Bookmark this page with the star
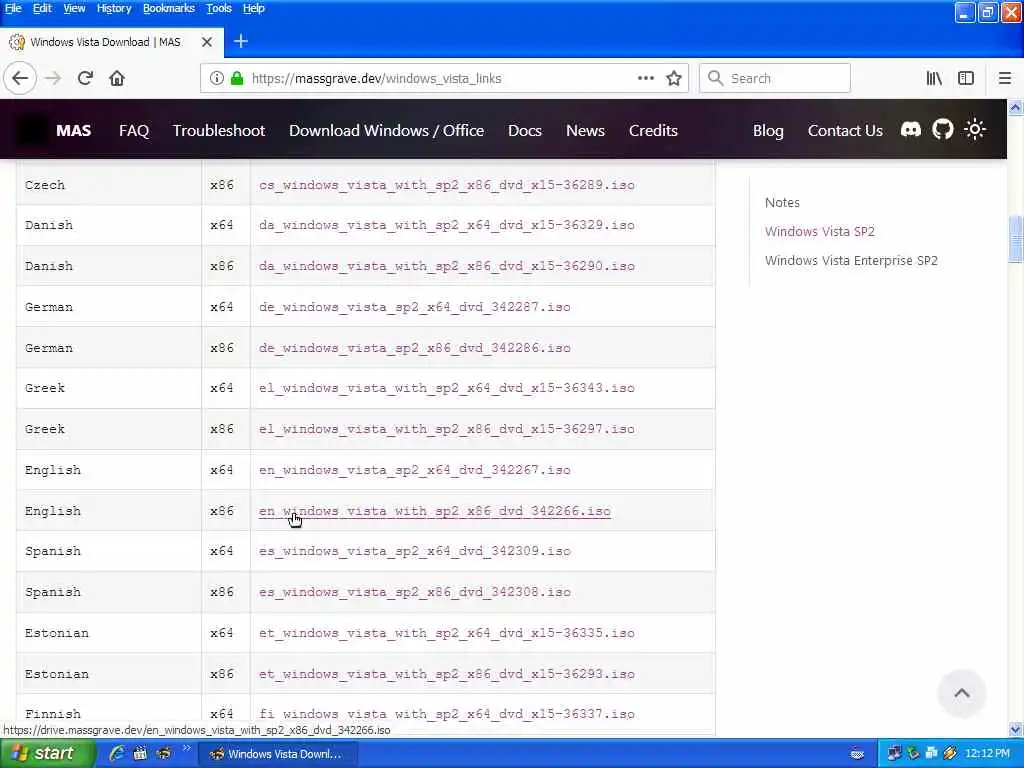This screenshot has width=1024, height=768. [674, 78]
